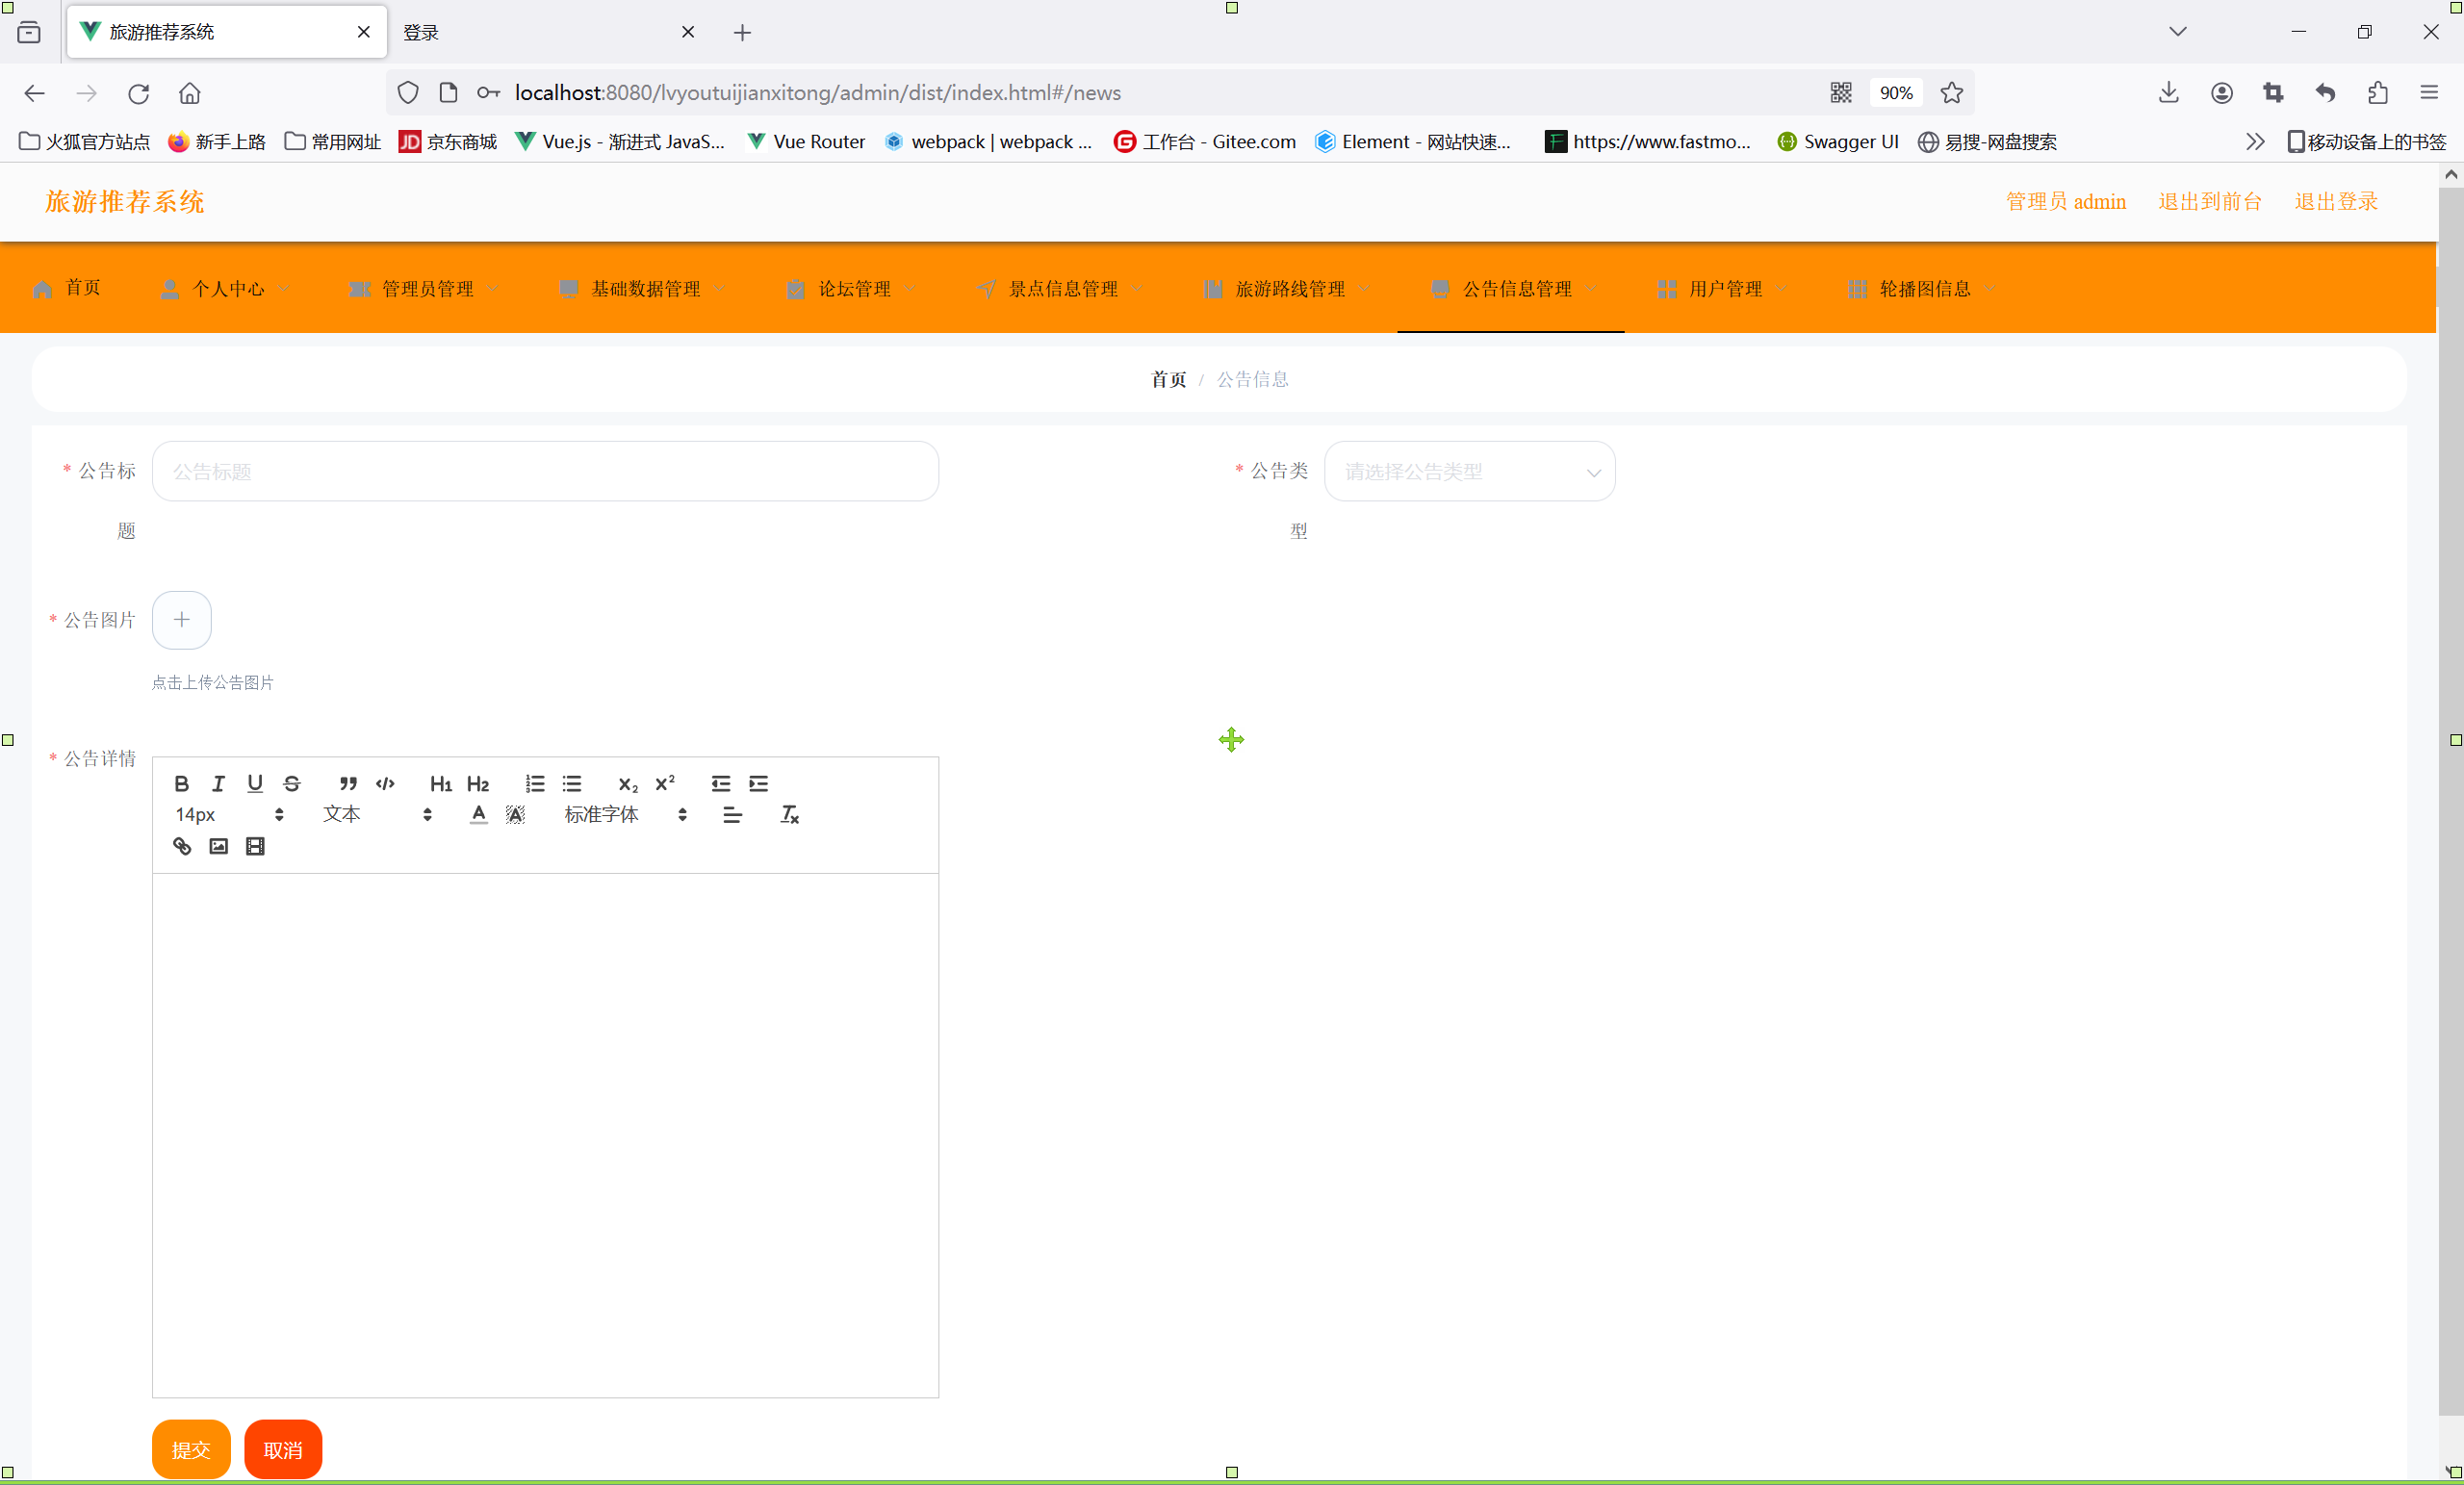
Task: Insert code block with code icon
Action: (x=385, y=783)
